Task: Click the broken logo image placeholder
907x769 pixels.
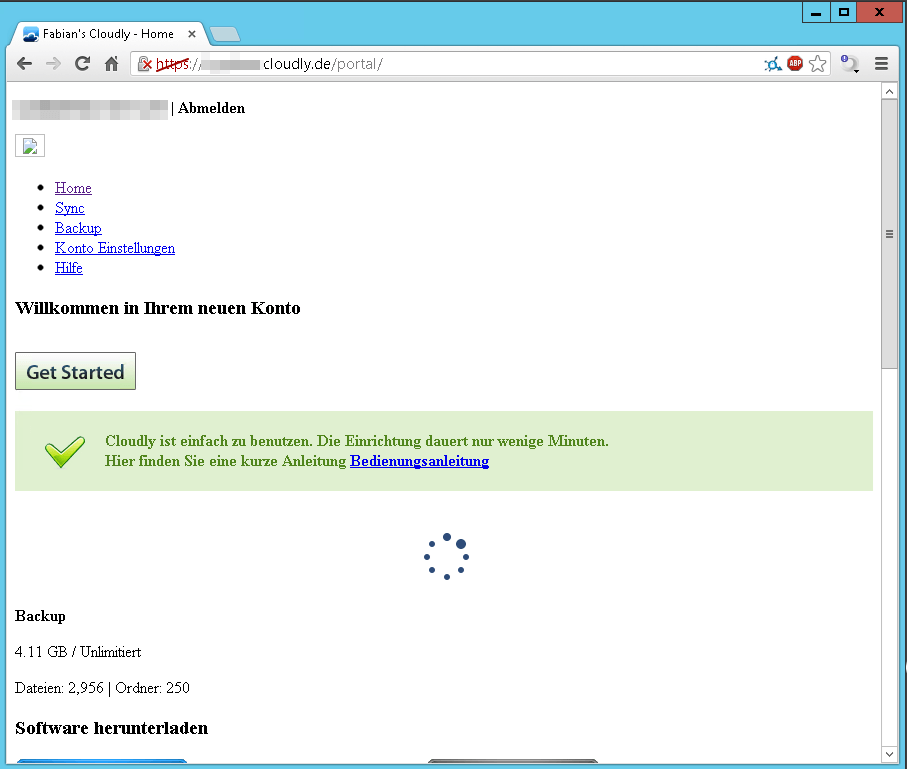Action: [x=30, y=146]
